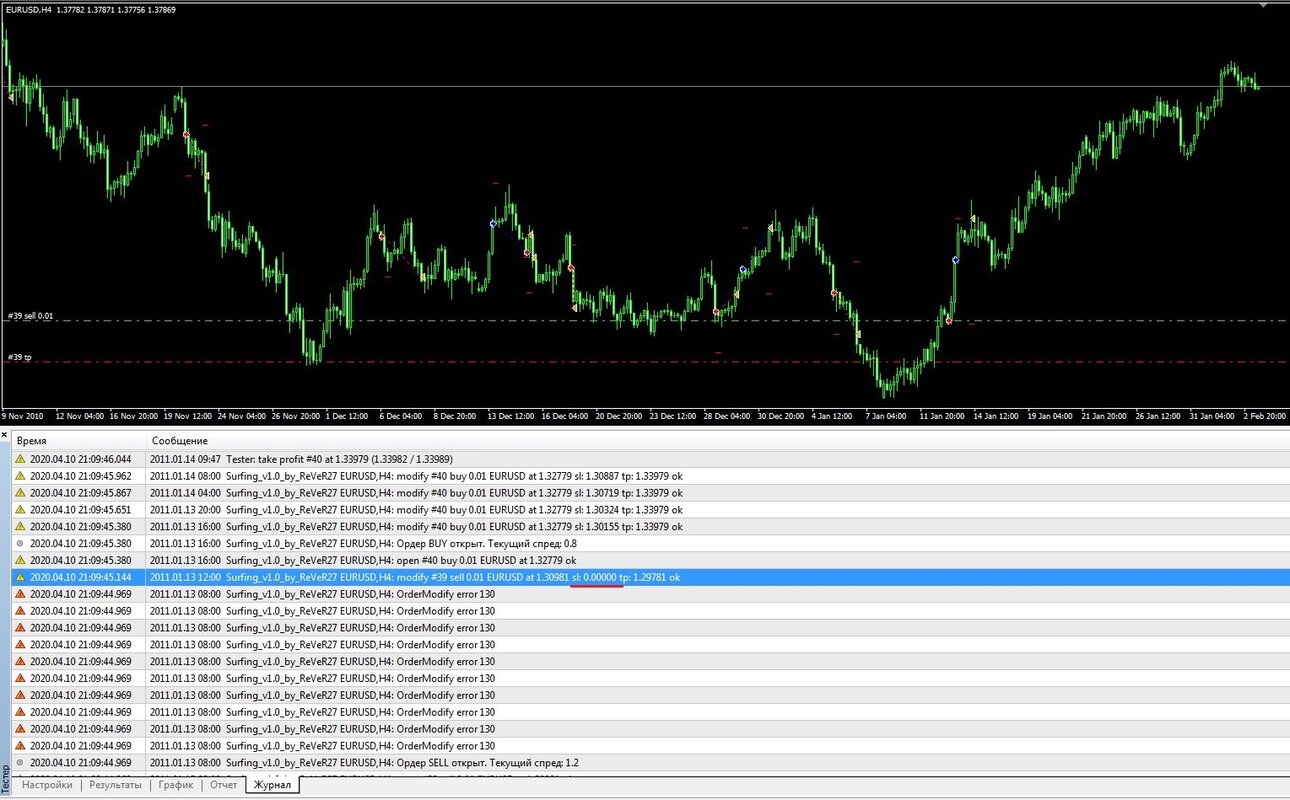The height and width of the screenshot is (800, 1290).
Task: Click the vertical Тестер panel label
Action: pyautogui.click(x=5, y=778)
